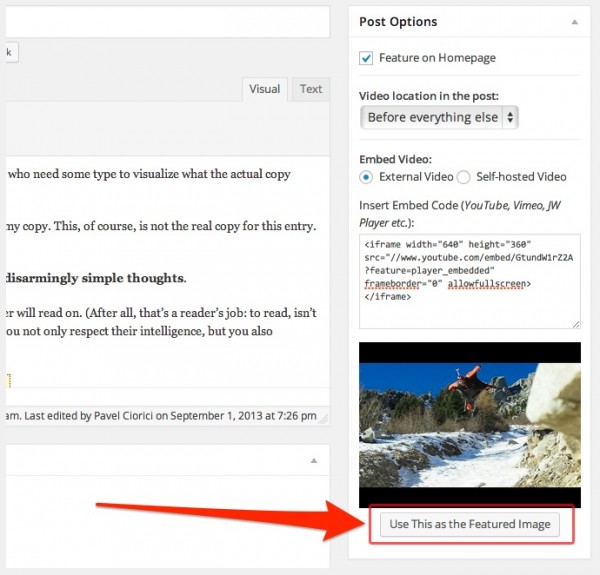
Task: Switch to the Visual editor tab
Action: pyautogui.click(x=265, y=89)
